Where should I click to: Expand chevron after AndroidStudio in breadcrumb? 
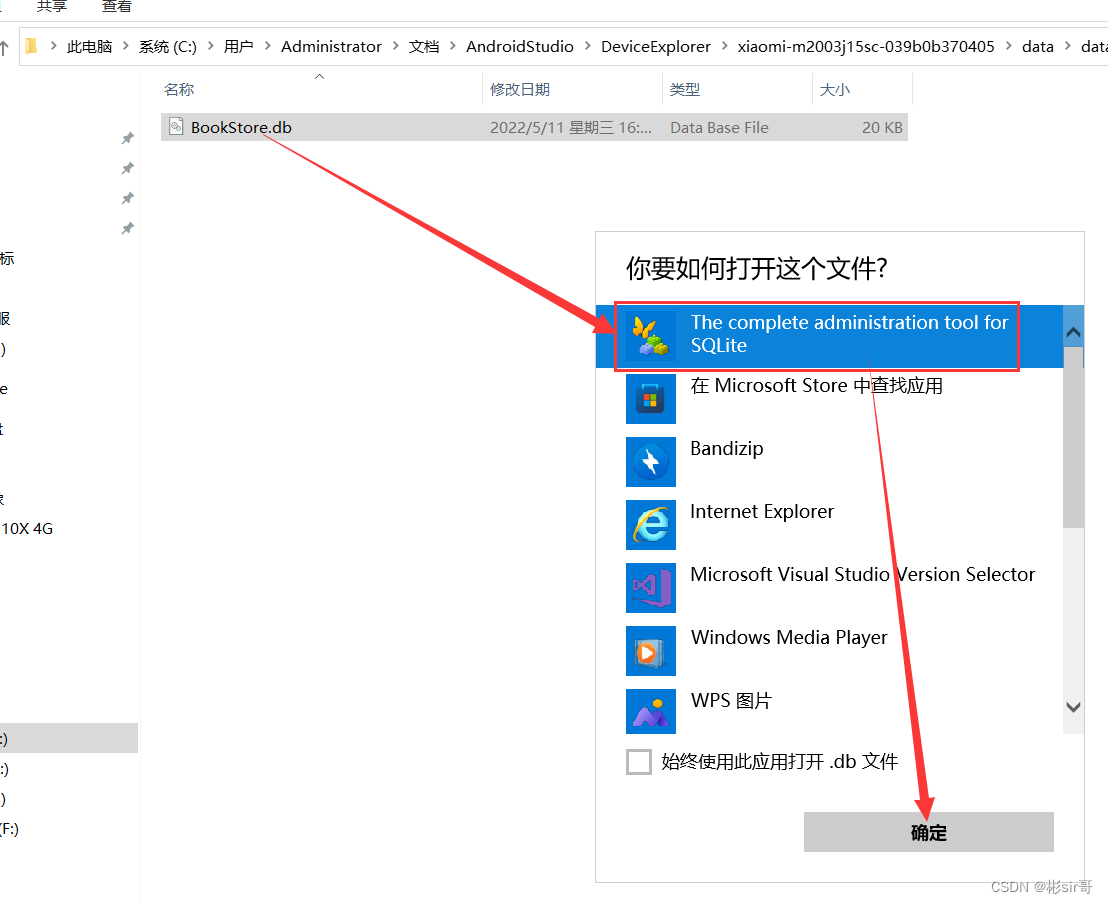(587, 46)
